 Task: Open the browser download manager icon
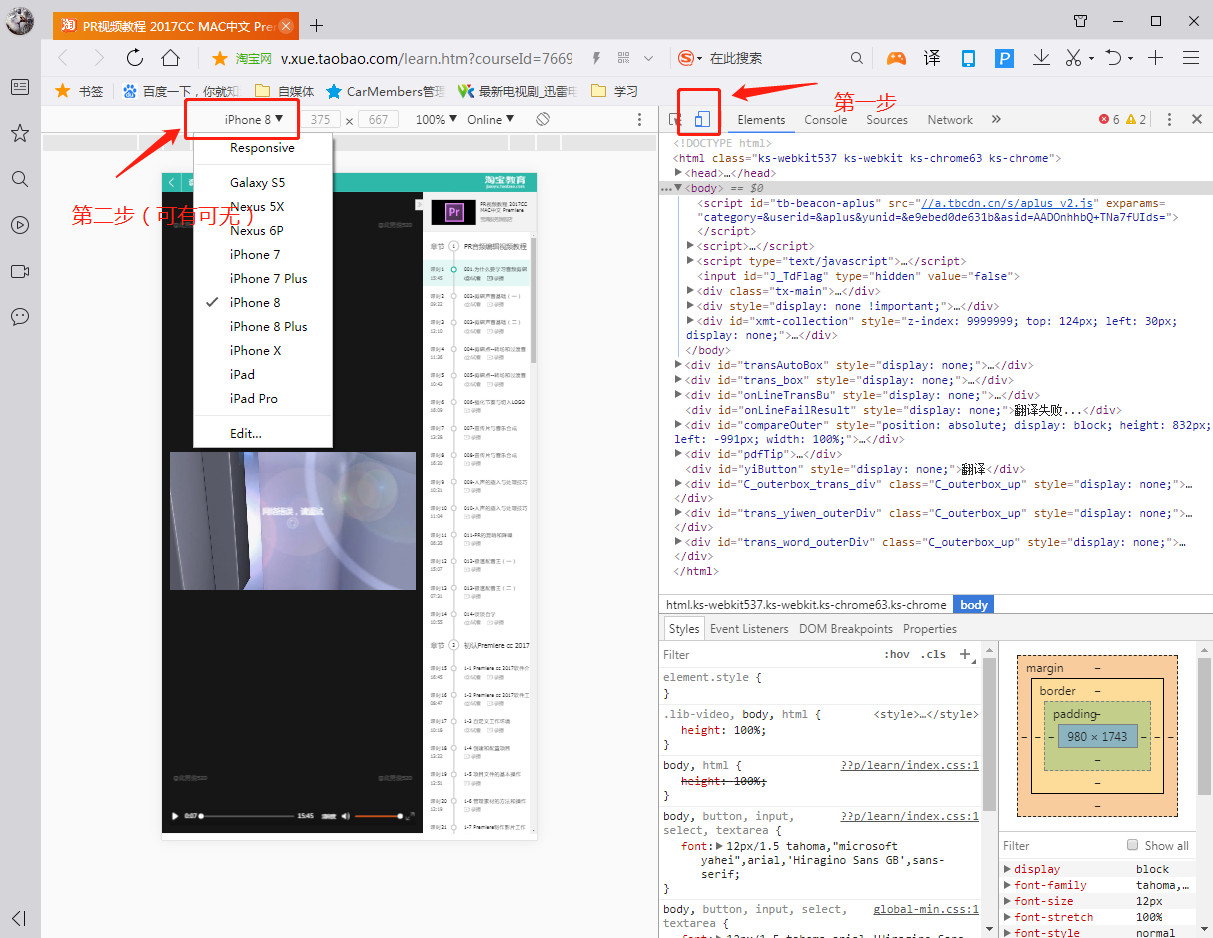click(x=1041, y=58)
